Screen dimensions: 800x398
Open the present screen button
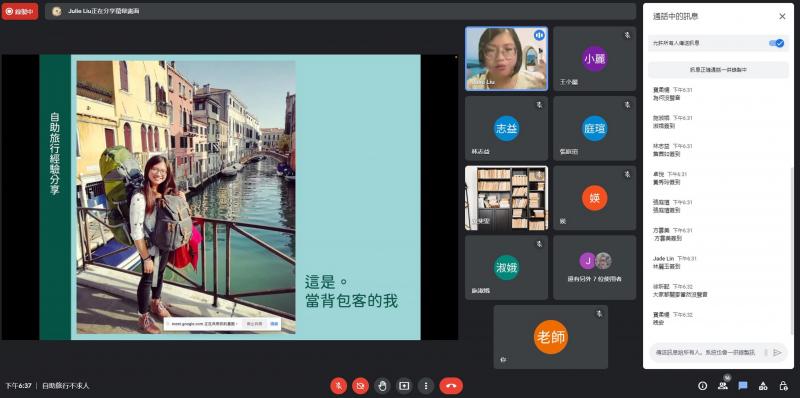tap(404, 386)
